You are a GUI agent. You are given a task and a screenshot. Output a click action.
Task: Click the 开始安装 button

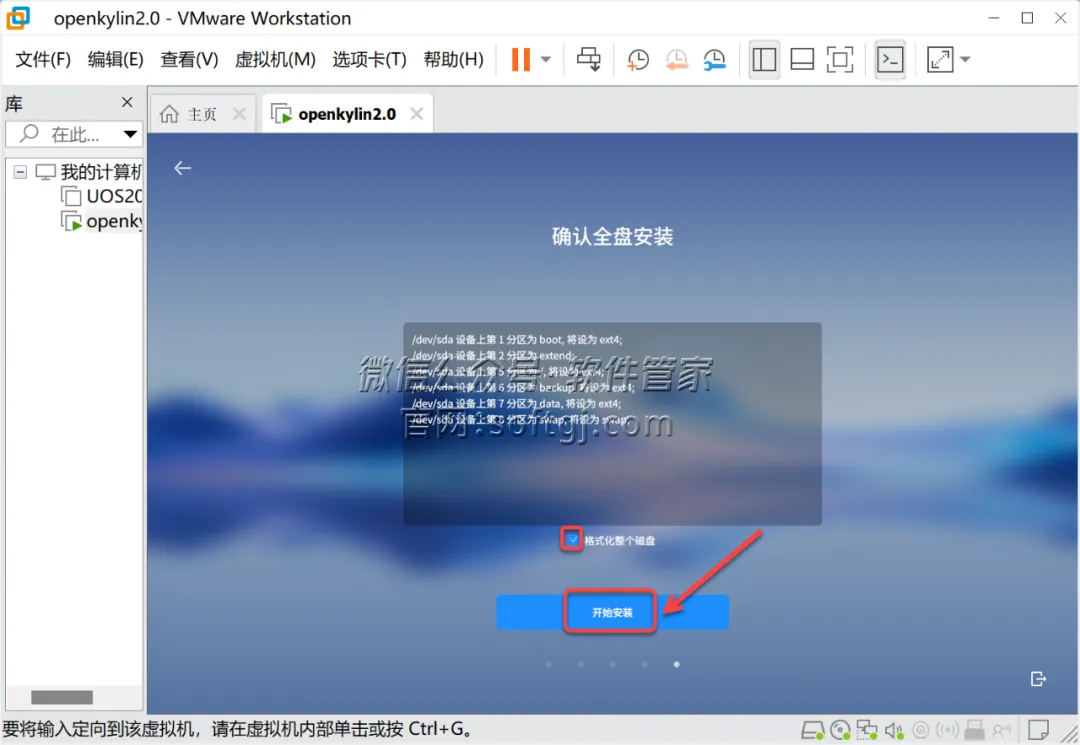pyautogui.click(x=612, y=612)
